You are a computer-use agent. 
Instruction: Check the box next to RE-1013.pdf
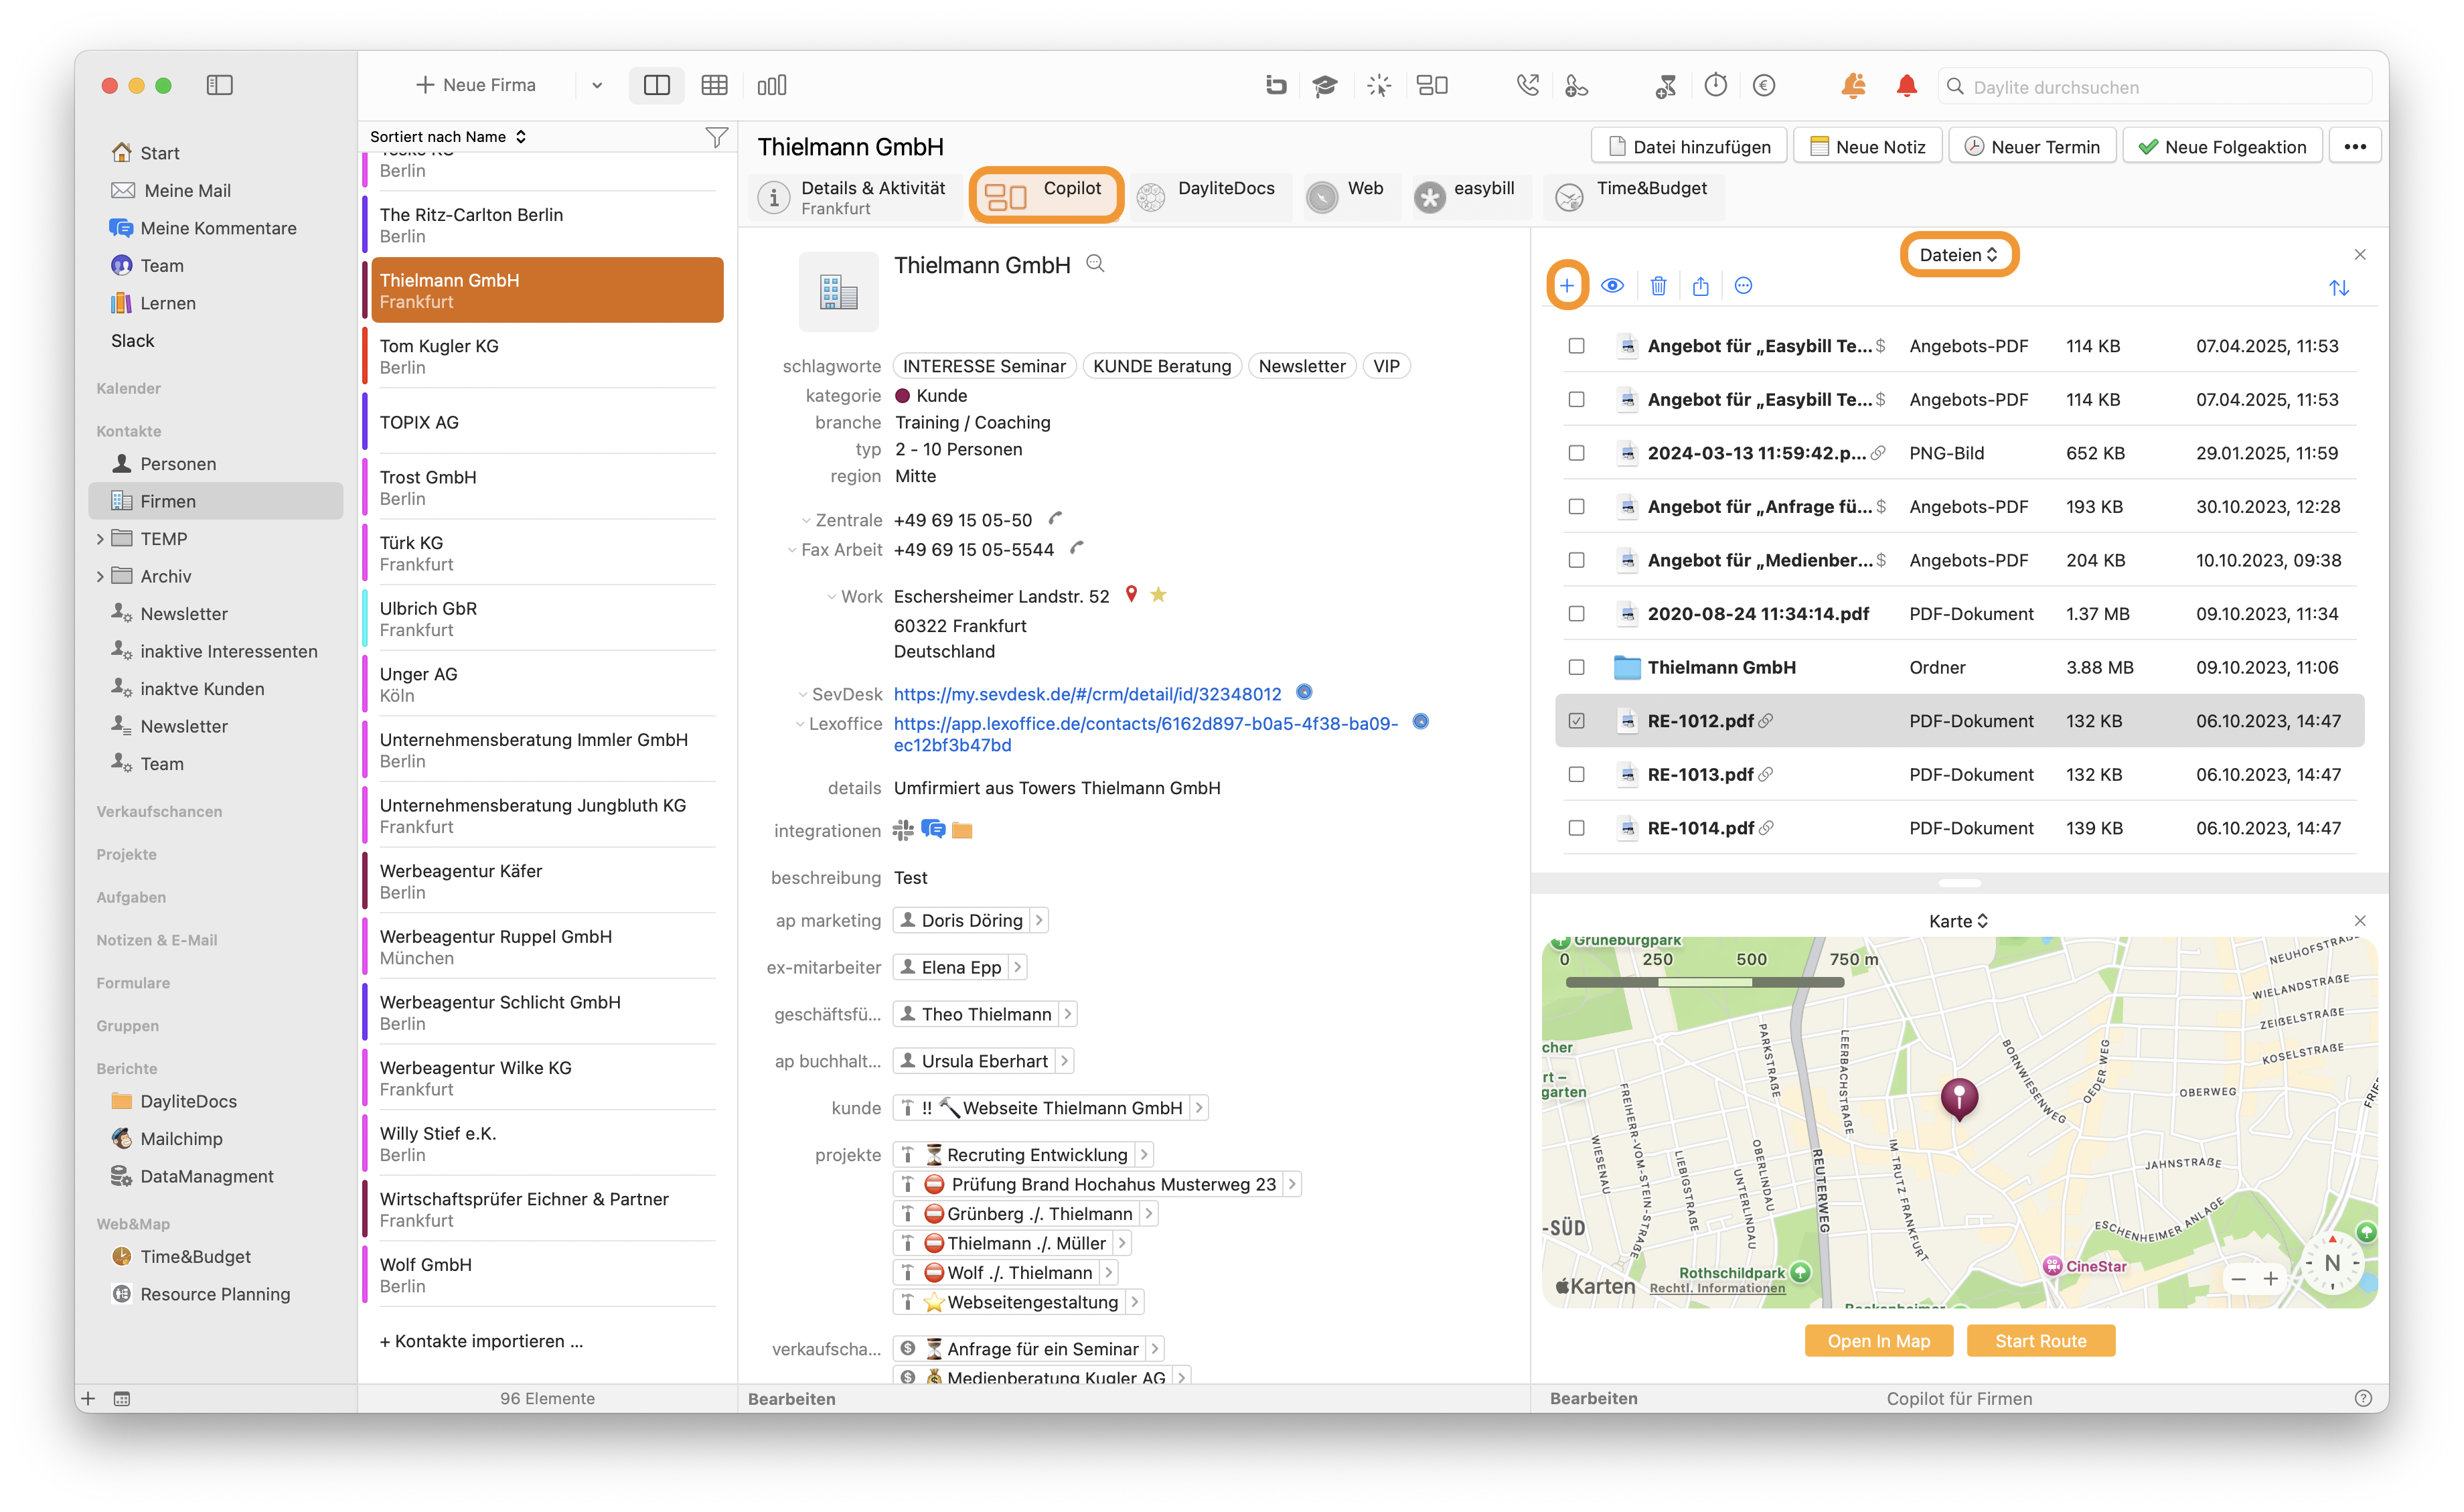coord(1576,774)
